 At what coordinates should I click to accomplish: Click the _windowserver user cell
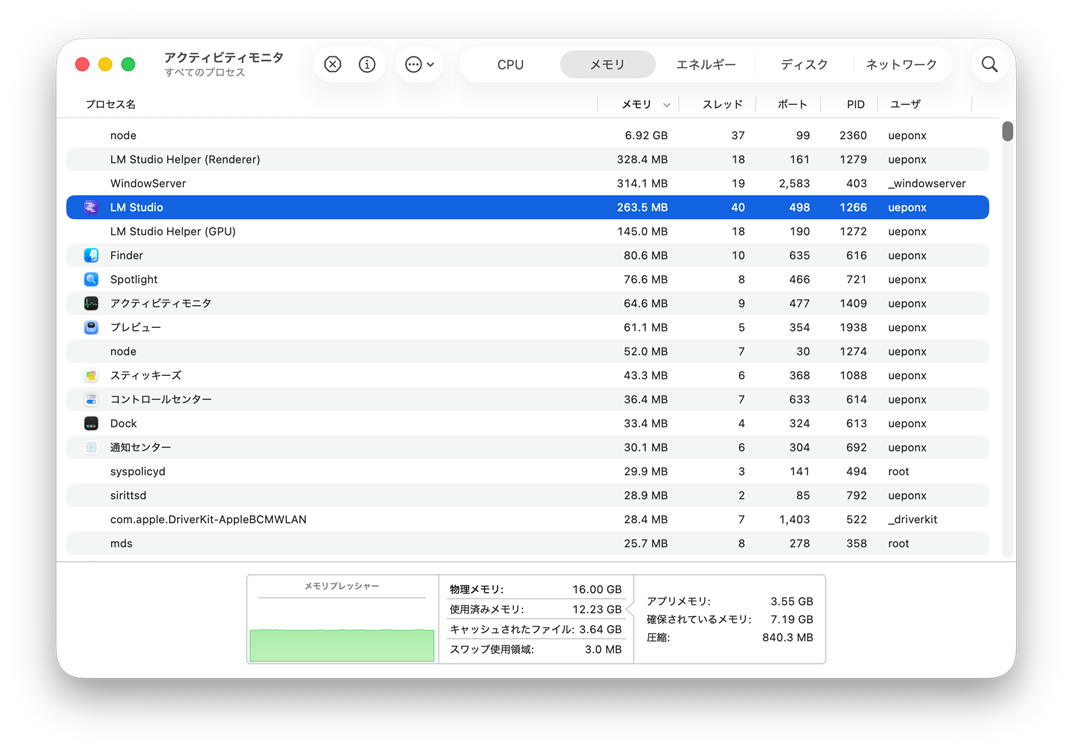[x=926, y=183]
